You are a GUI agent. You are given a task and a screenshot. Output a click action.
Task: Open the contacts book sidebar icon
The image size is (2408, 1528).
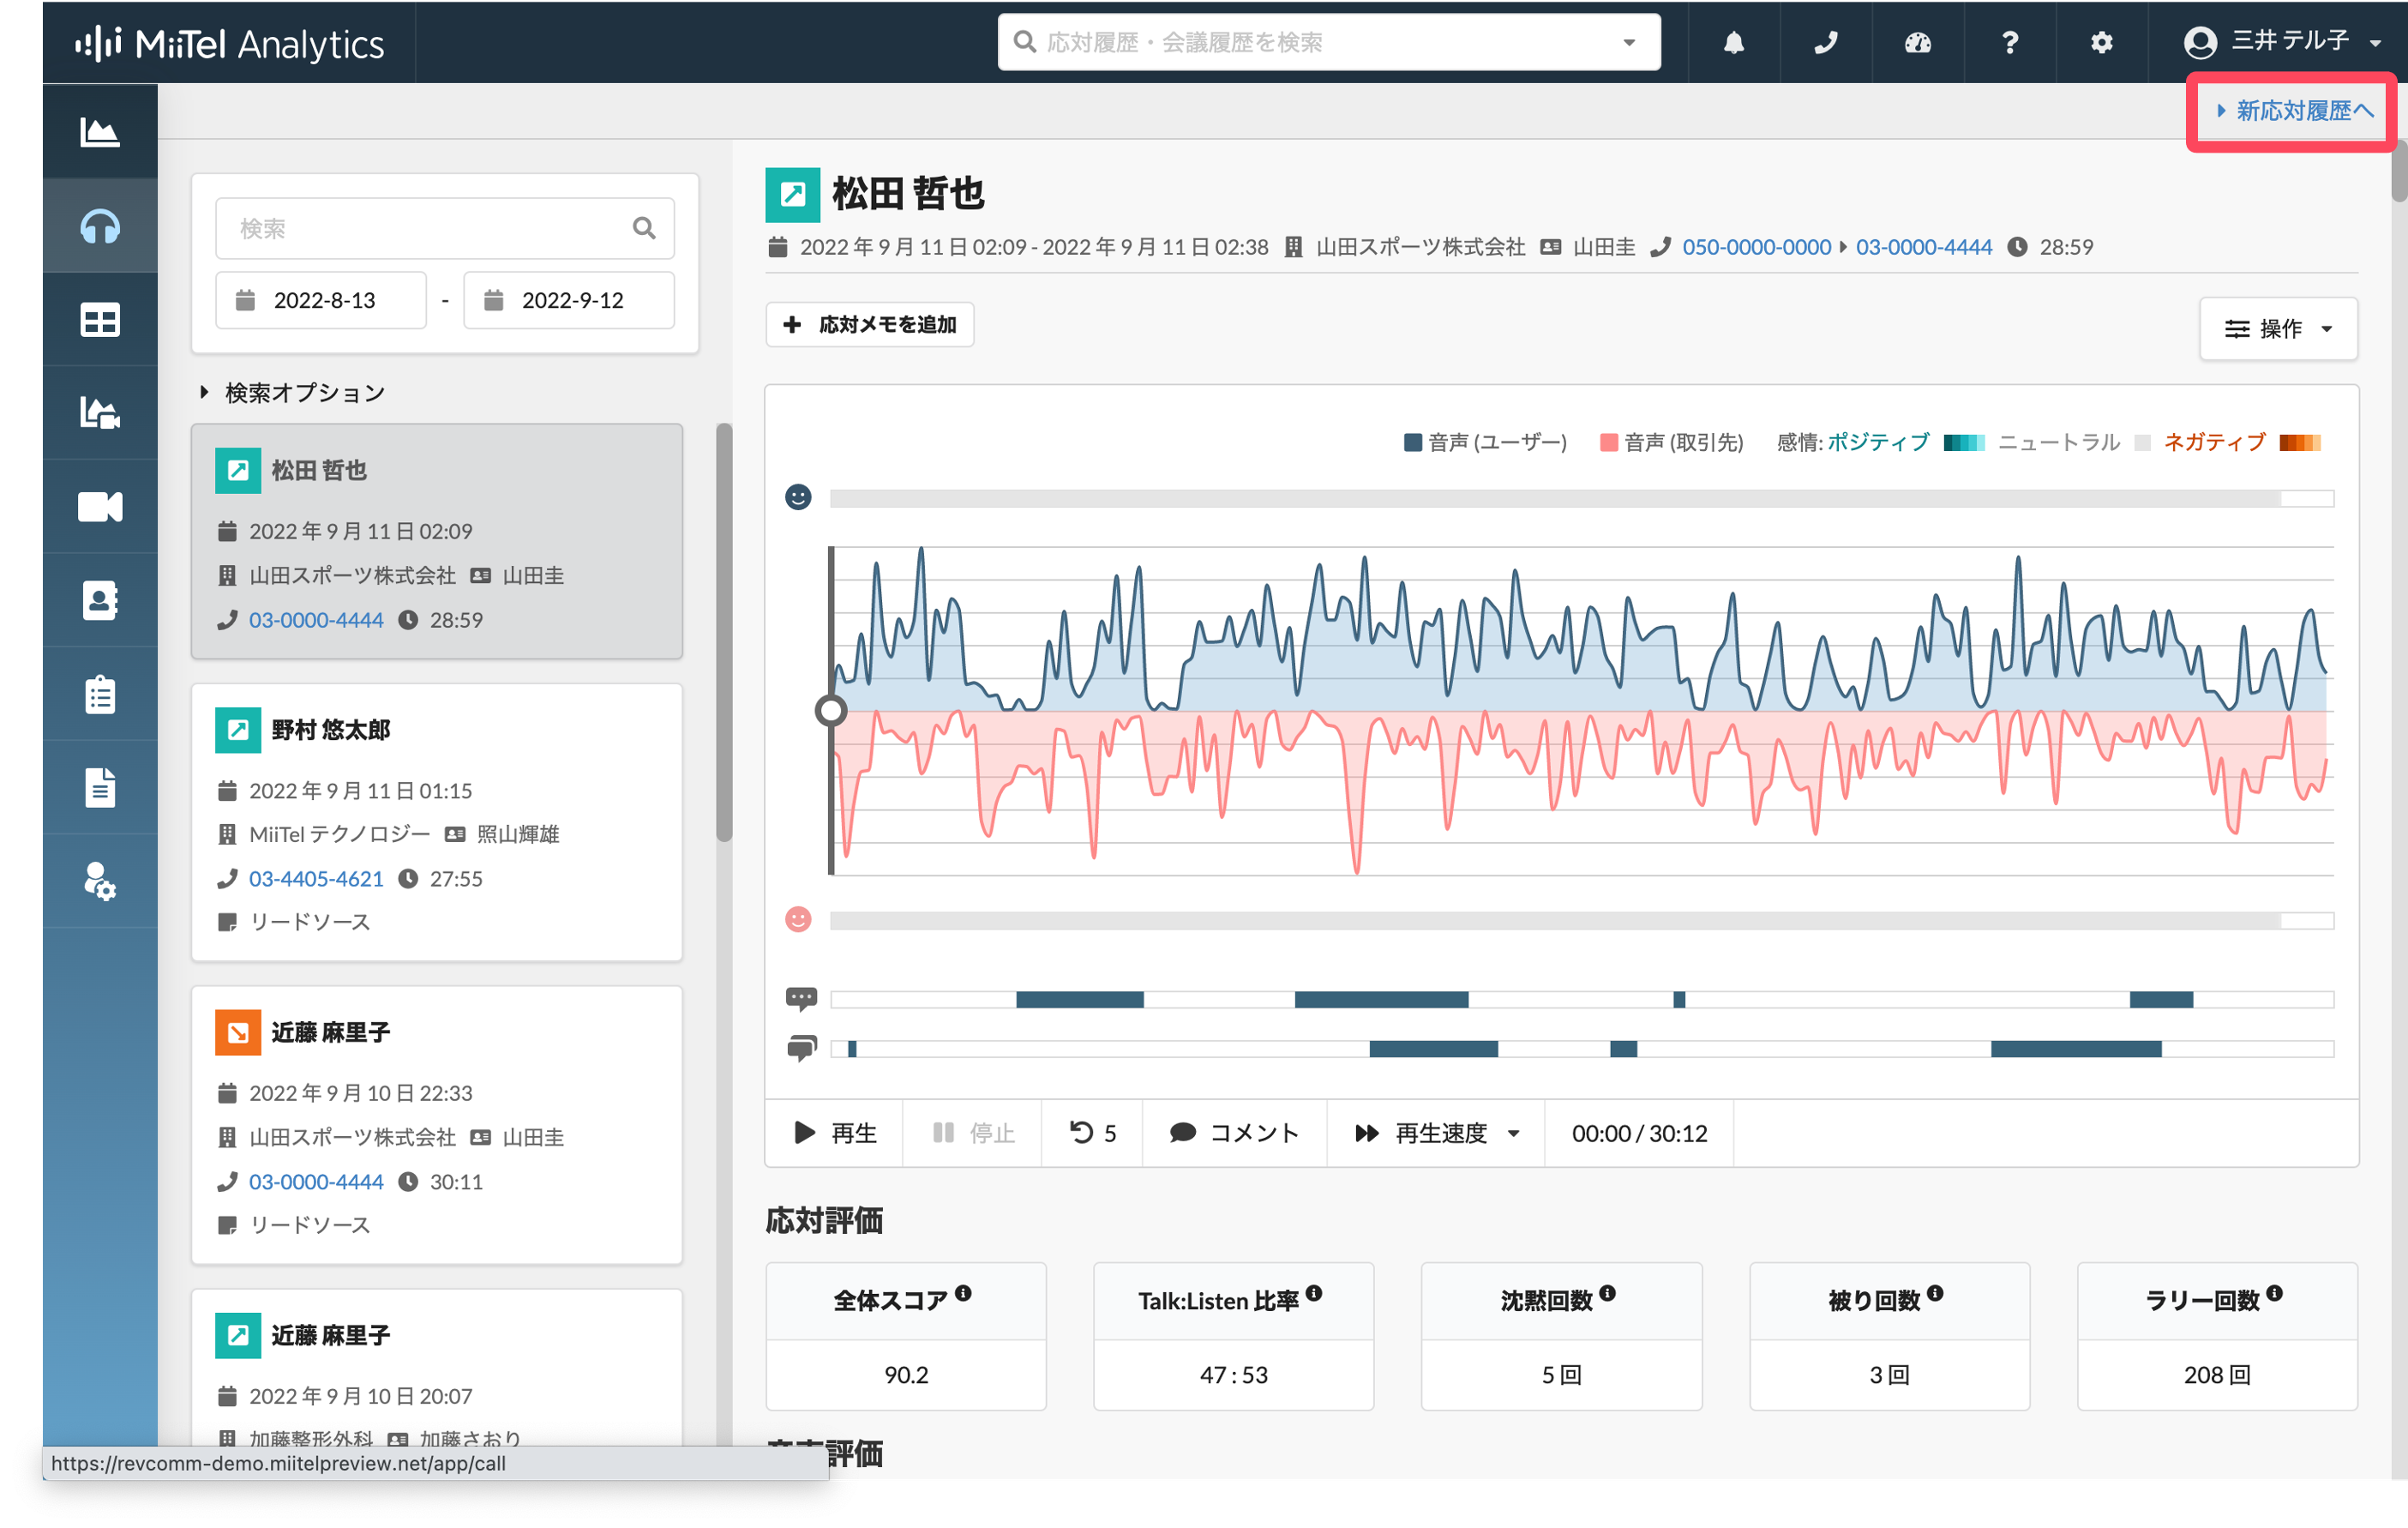tap(100, 600)
